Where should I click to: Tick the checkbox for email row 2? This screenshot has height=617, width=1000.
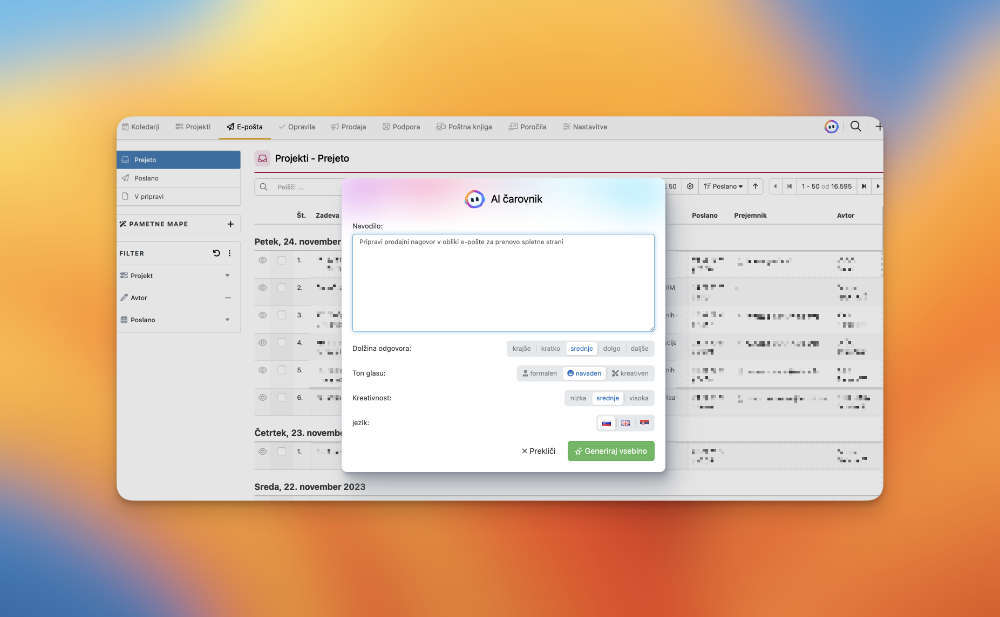click(282, 287)
